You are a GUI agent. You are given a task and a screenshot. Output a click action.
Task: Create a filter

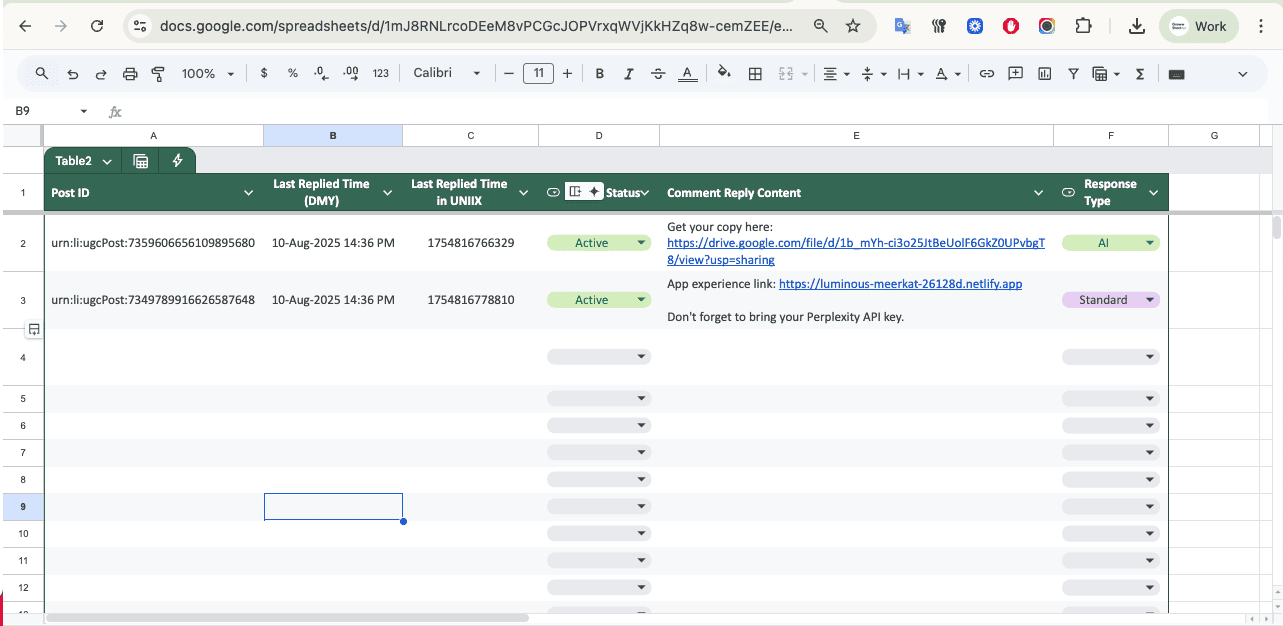tap(1074, 73)
